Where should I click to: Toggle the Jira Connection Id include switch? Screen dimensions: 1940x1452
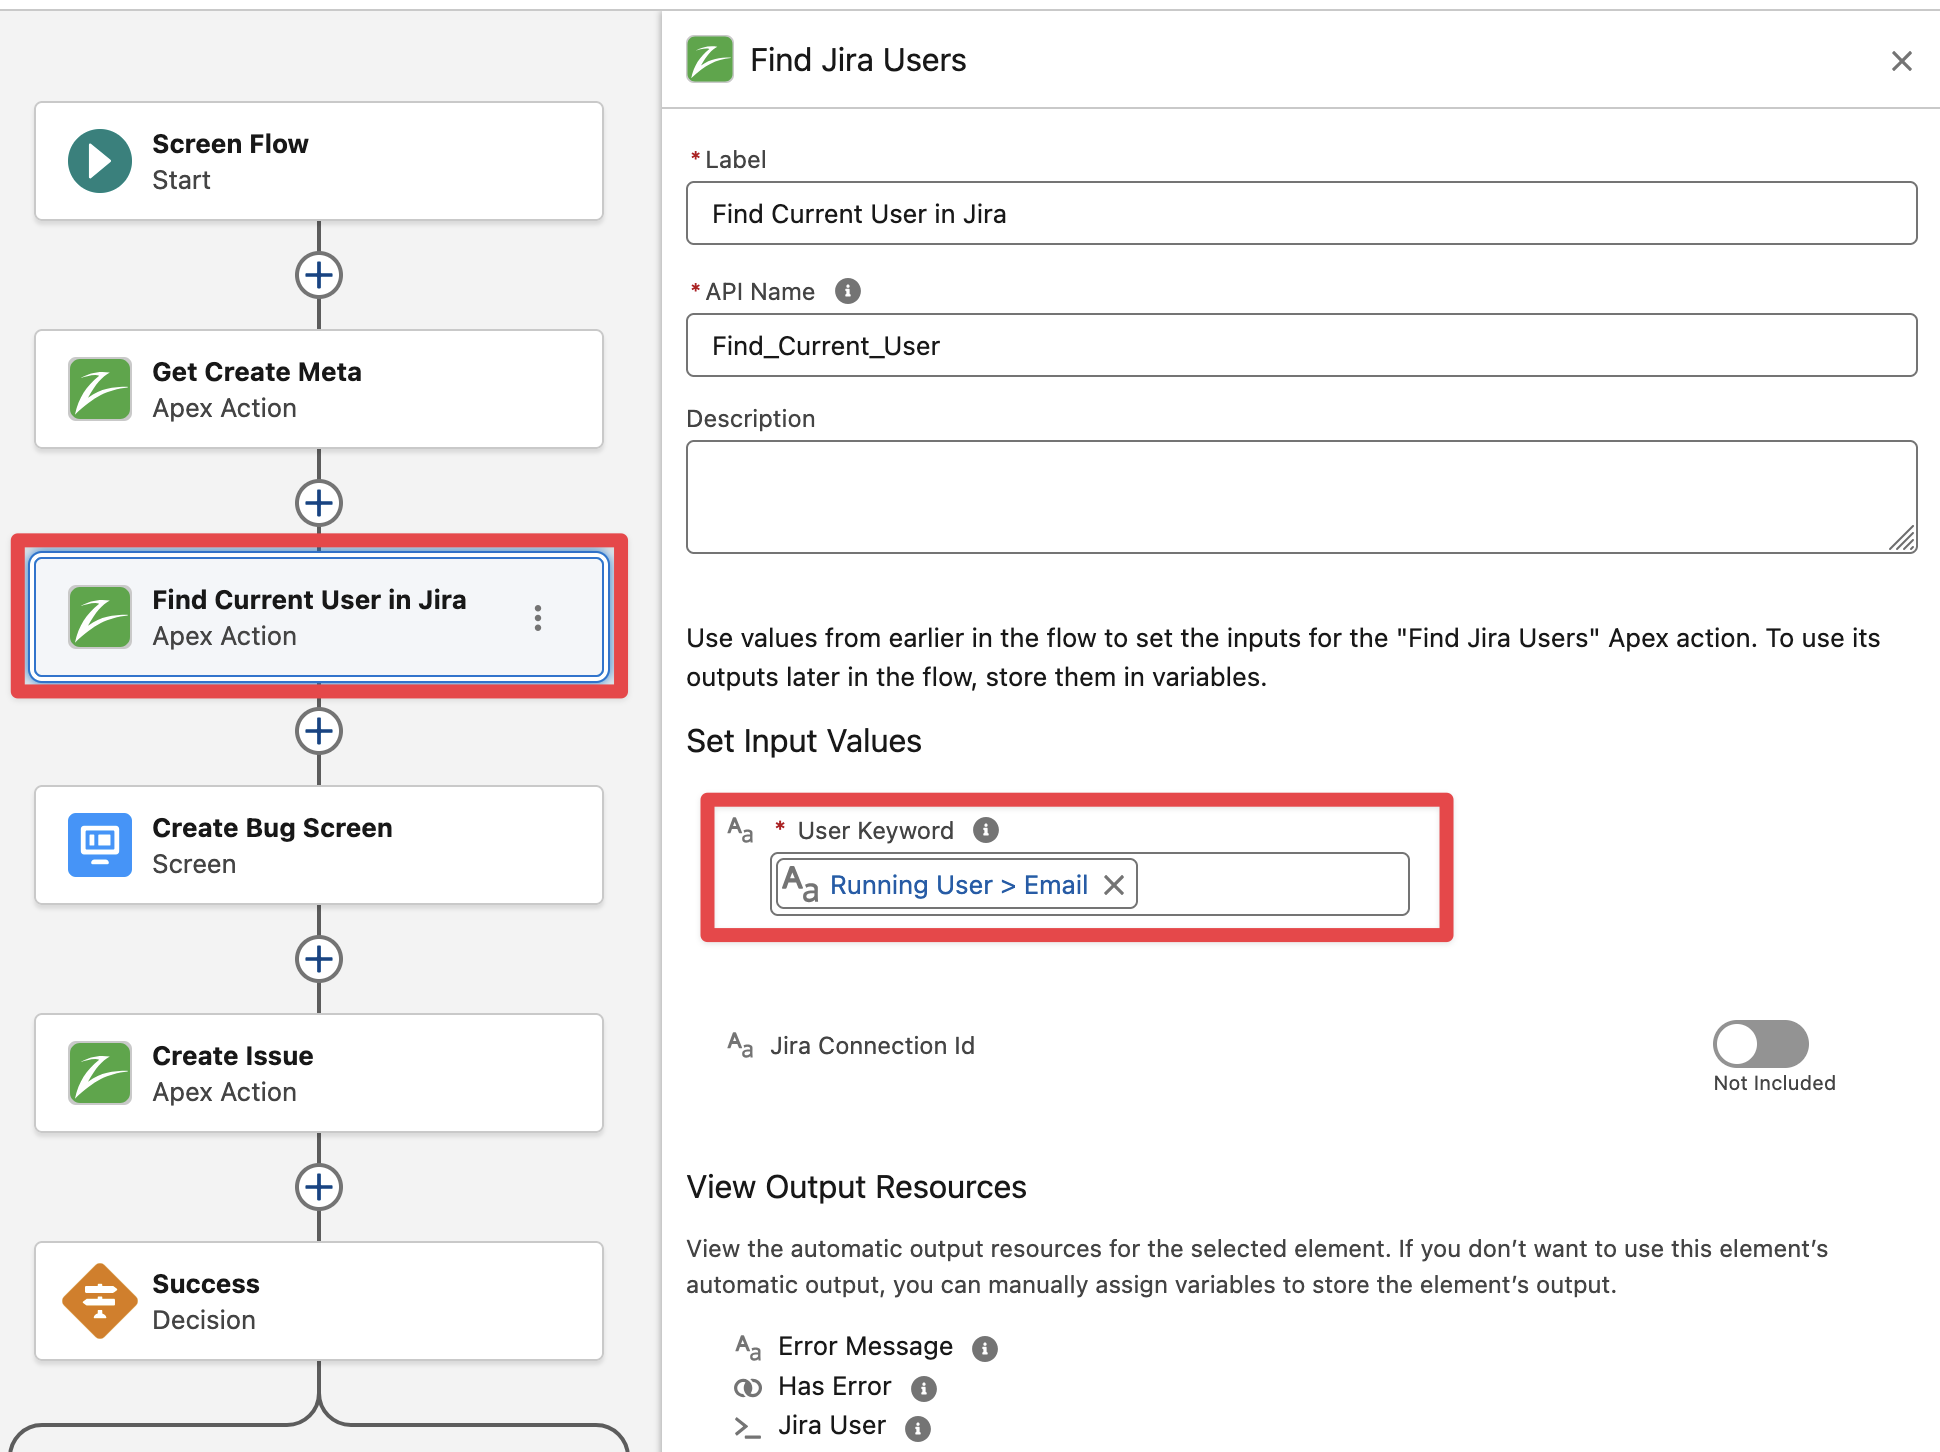pos(1760,1044)
